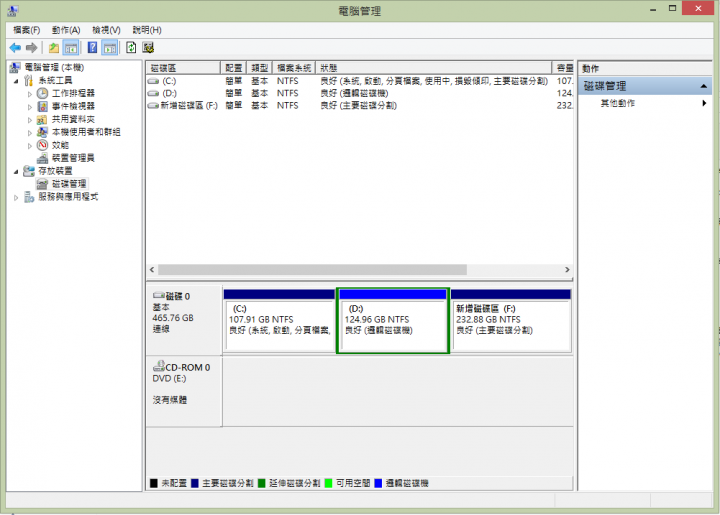This screenshot has width=720, height=515.
Task: Toggle the Show/Hide action pane icon
Action: coord(110,48)
